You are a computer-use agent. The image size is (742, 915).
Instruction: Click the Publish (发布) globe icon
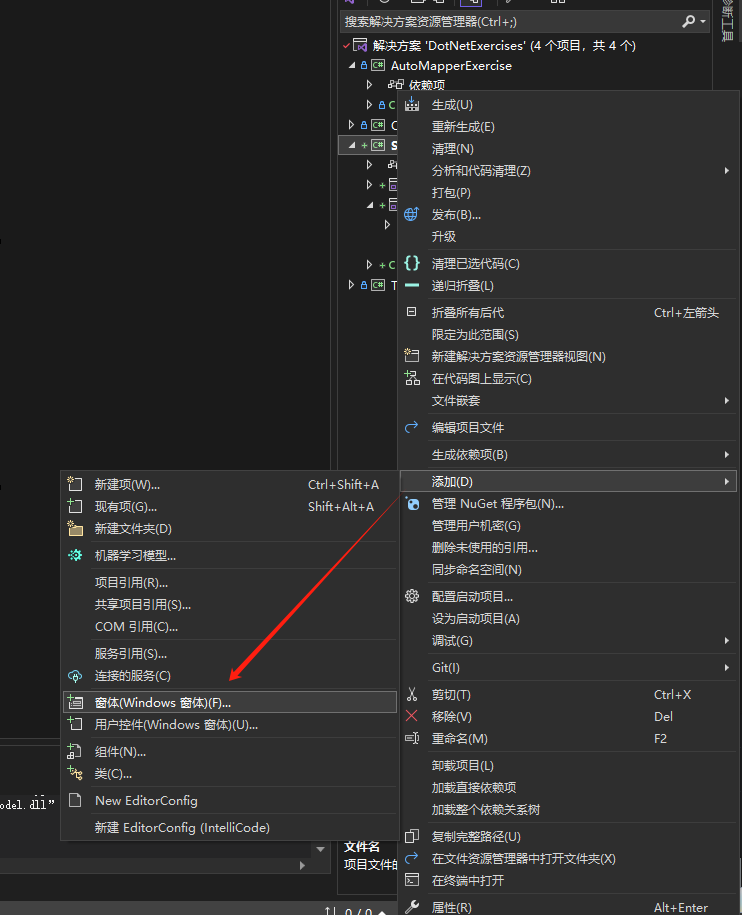(x=412, y=214)
